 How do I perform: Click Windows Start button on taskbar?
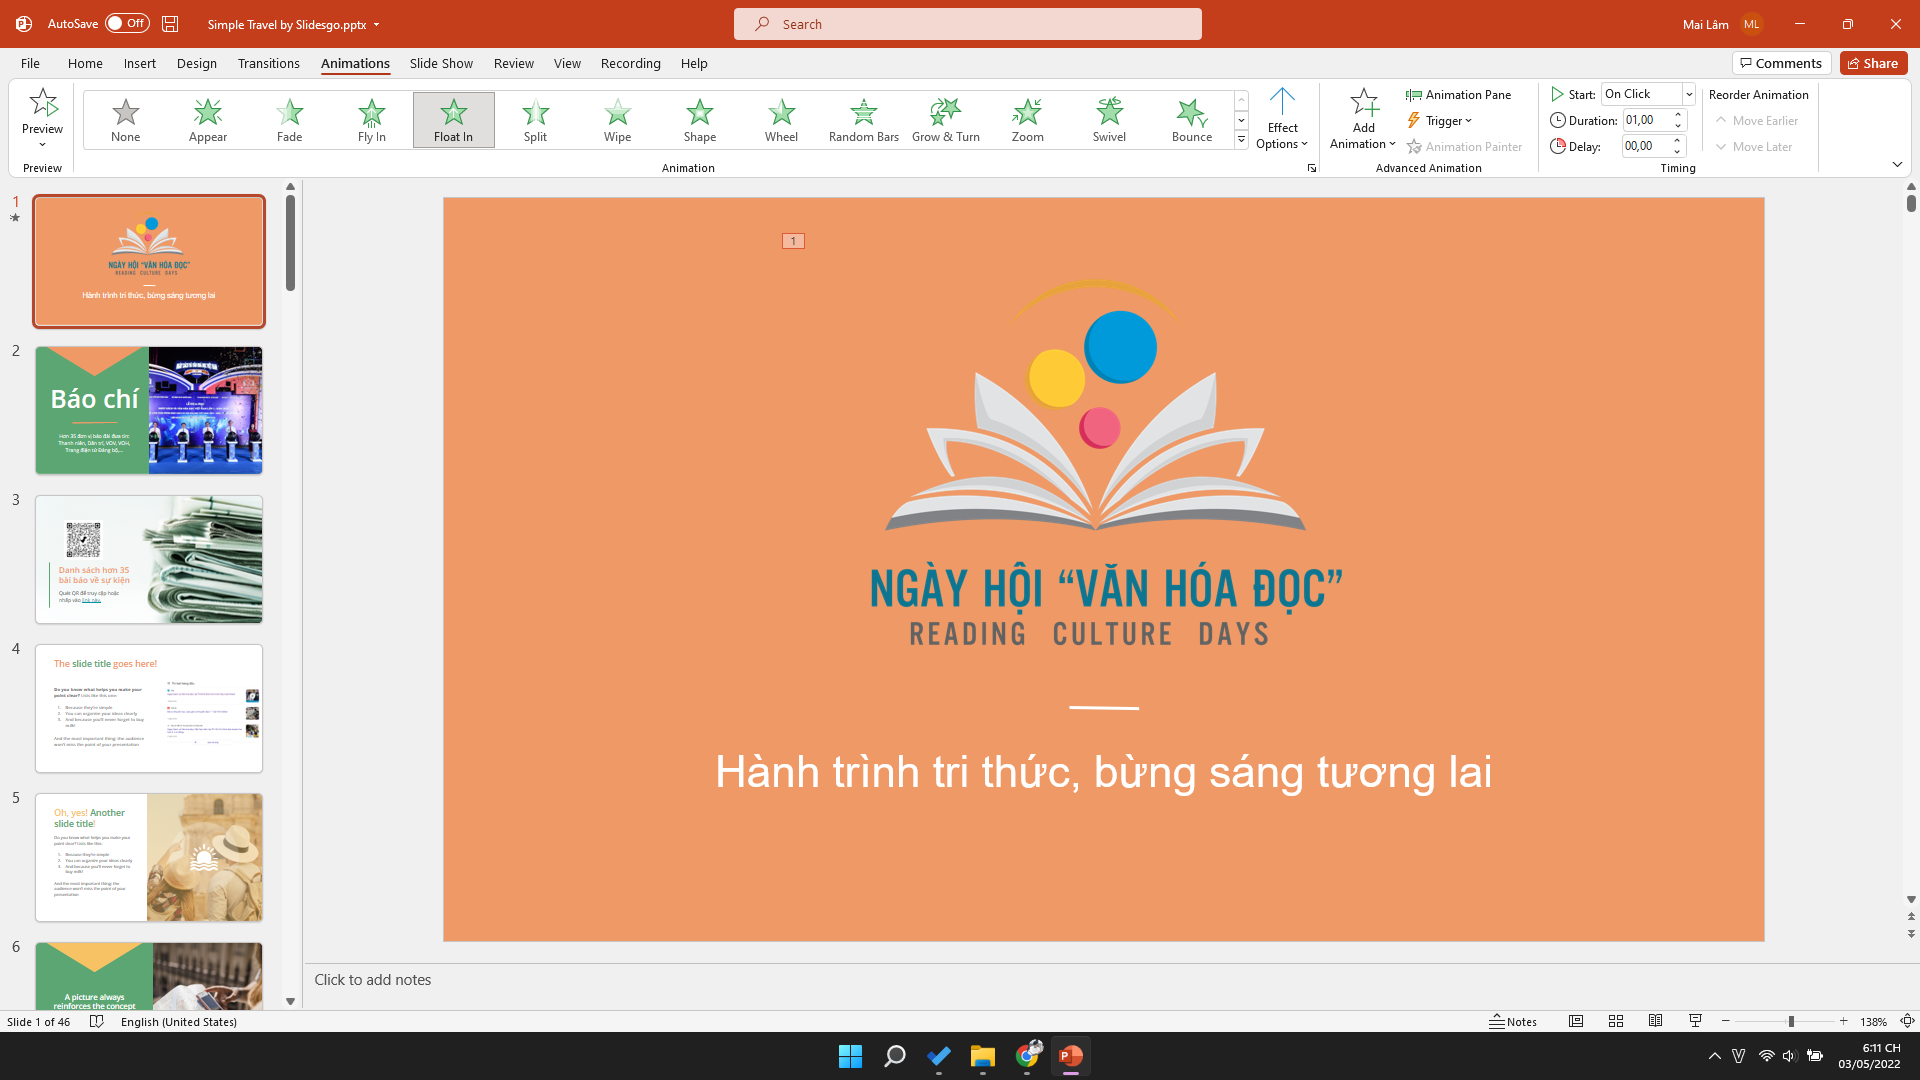pyautogui.click(x=850, y=1056)
